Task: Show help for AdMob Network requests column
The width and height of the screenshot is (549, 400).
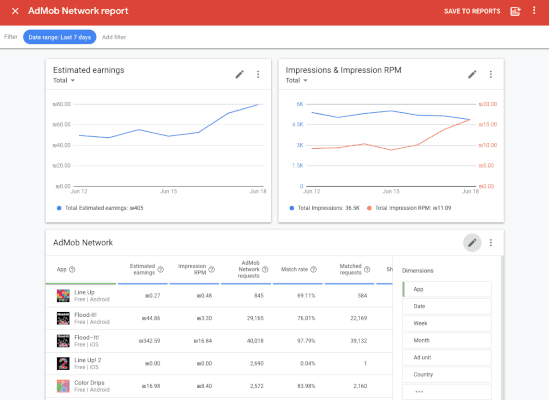Action: [x=265, y=269]
